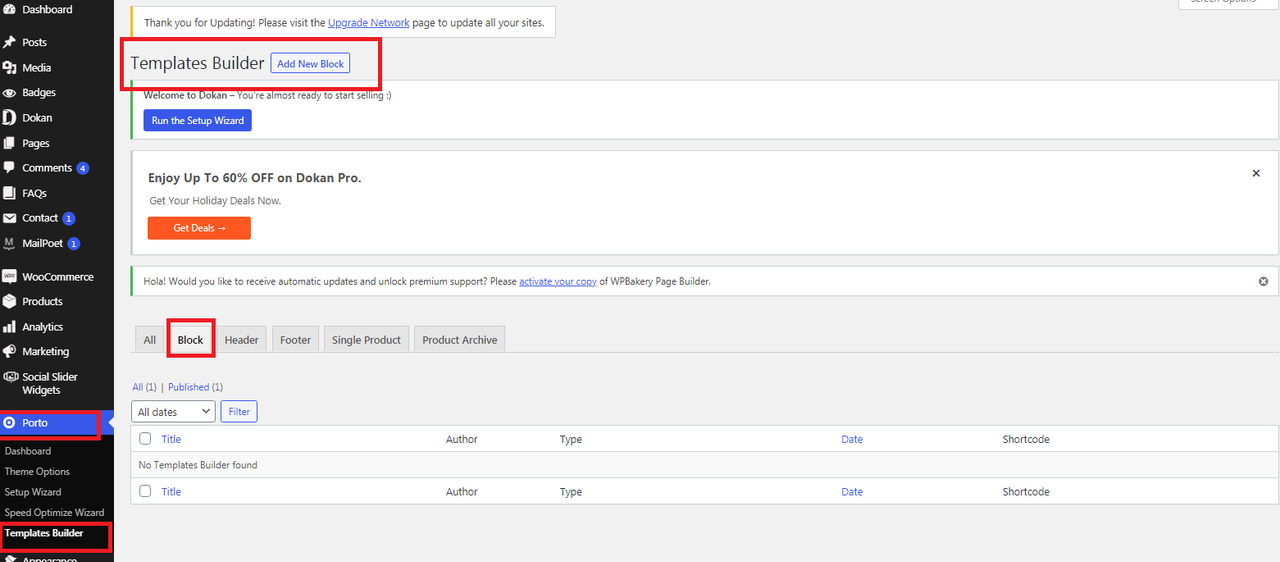The height and width of the screenshot is (562, 1280).
Task: Click the Author column header at top
Action: 462,439
